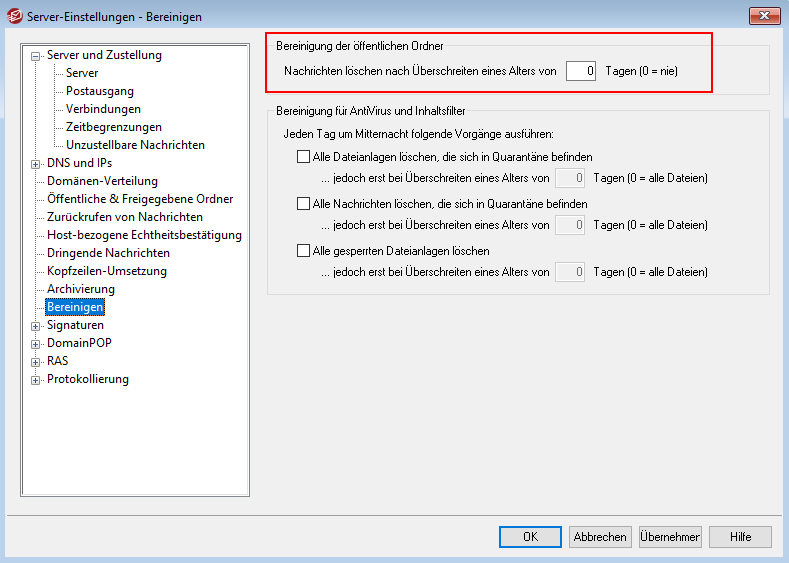Click the OK button
This screenshot has height=563, width=789.
(530, 537)
